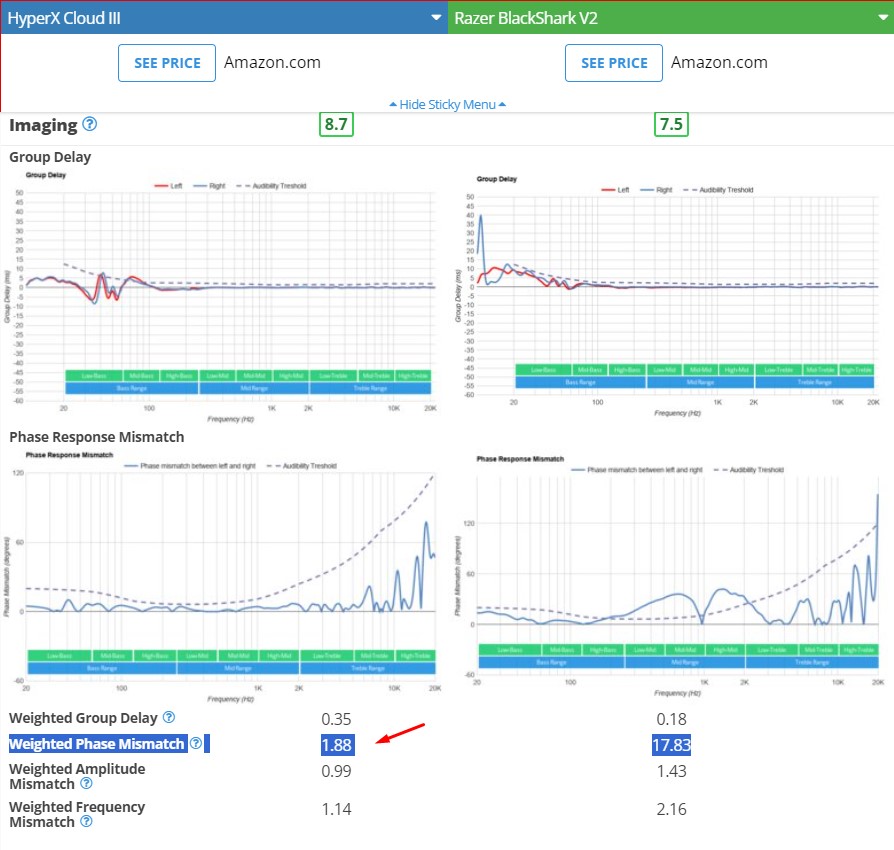Open Weighted Frequency Mismatch help icon

coord(86,821)
